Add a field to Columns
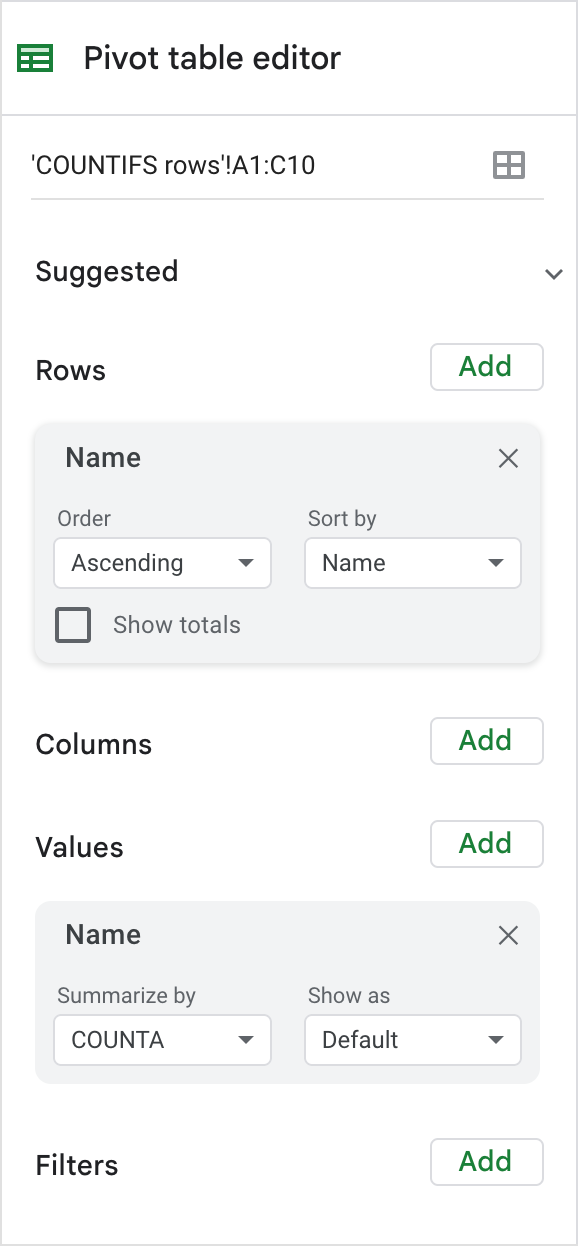Image resolution: width=578 pixels, height=1246 pixels. tap(486, 741)
